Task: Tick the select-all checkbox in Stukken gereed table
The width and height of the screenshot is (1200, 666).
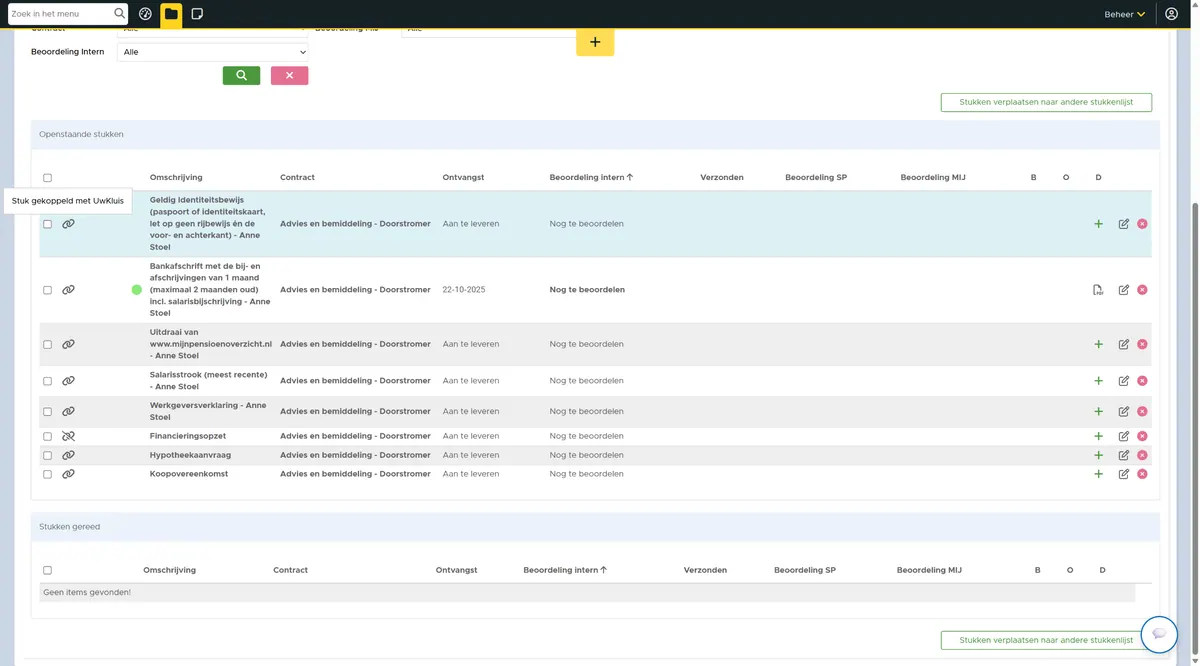Action: click(47, 570)
